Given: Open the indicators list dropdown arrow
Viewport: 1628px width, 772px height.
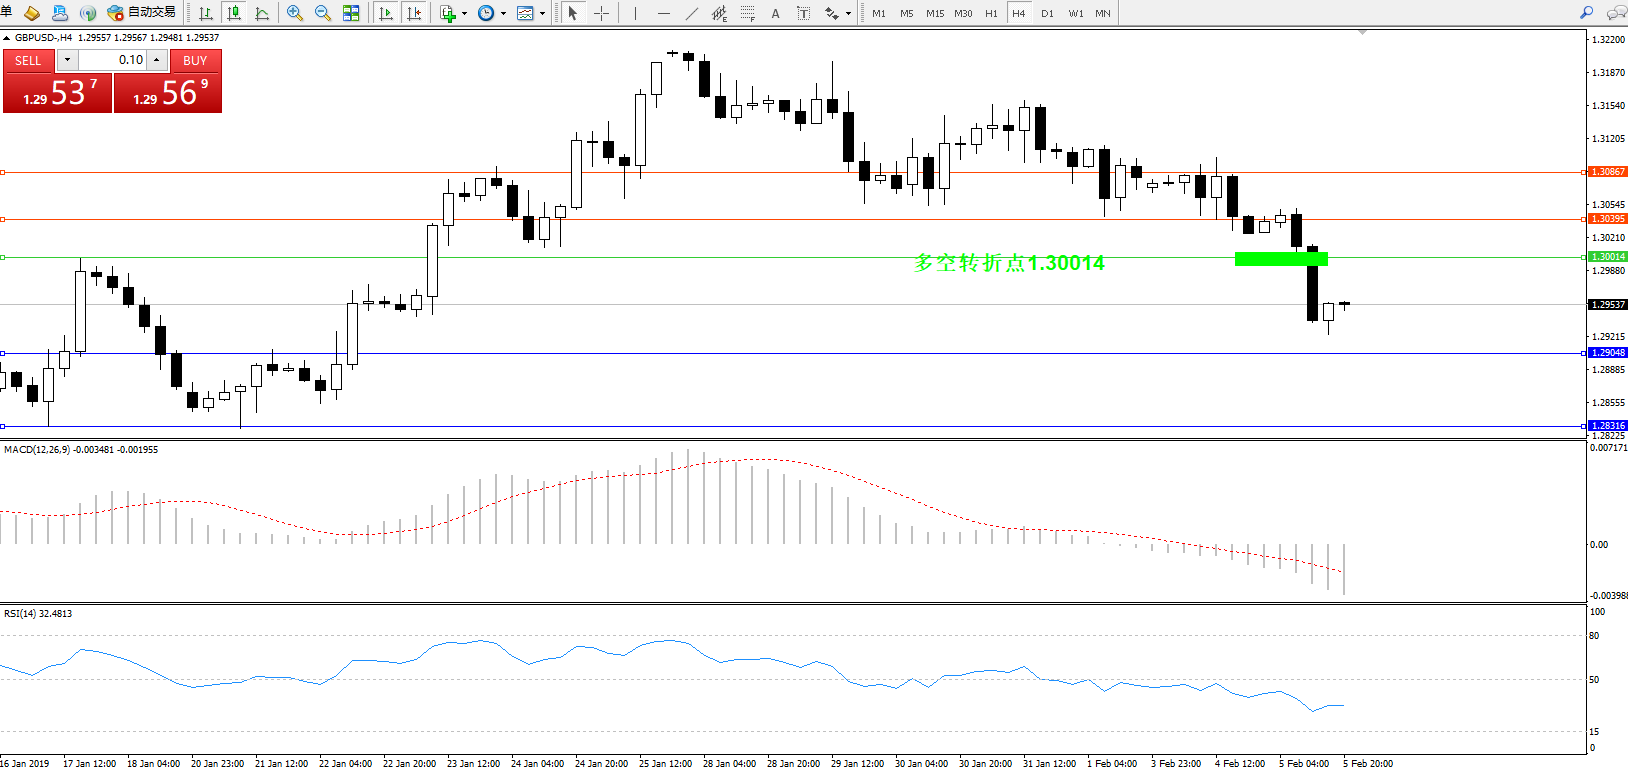Looking at the screenshot, I should pyautogui.click(x=464, y=13).
